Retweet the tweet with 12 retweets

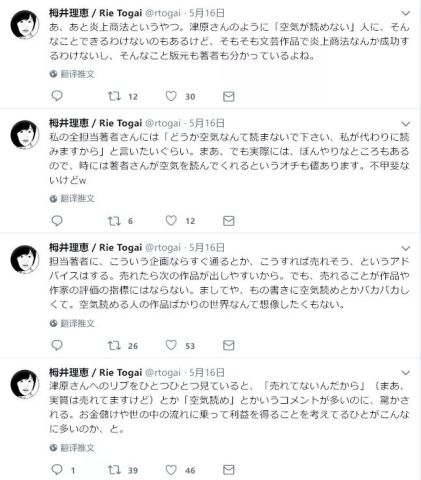coord(114,96)
